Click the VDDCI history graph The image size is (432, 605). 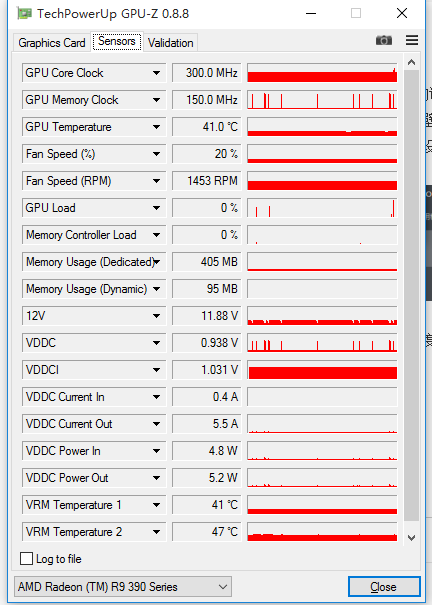[x=322, y=370]
